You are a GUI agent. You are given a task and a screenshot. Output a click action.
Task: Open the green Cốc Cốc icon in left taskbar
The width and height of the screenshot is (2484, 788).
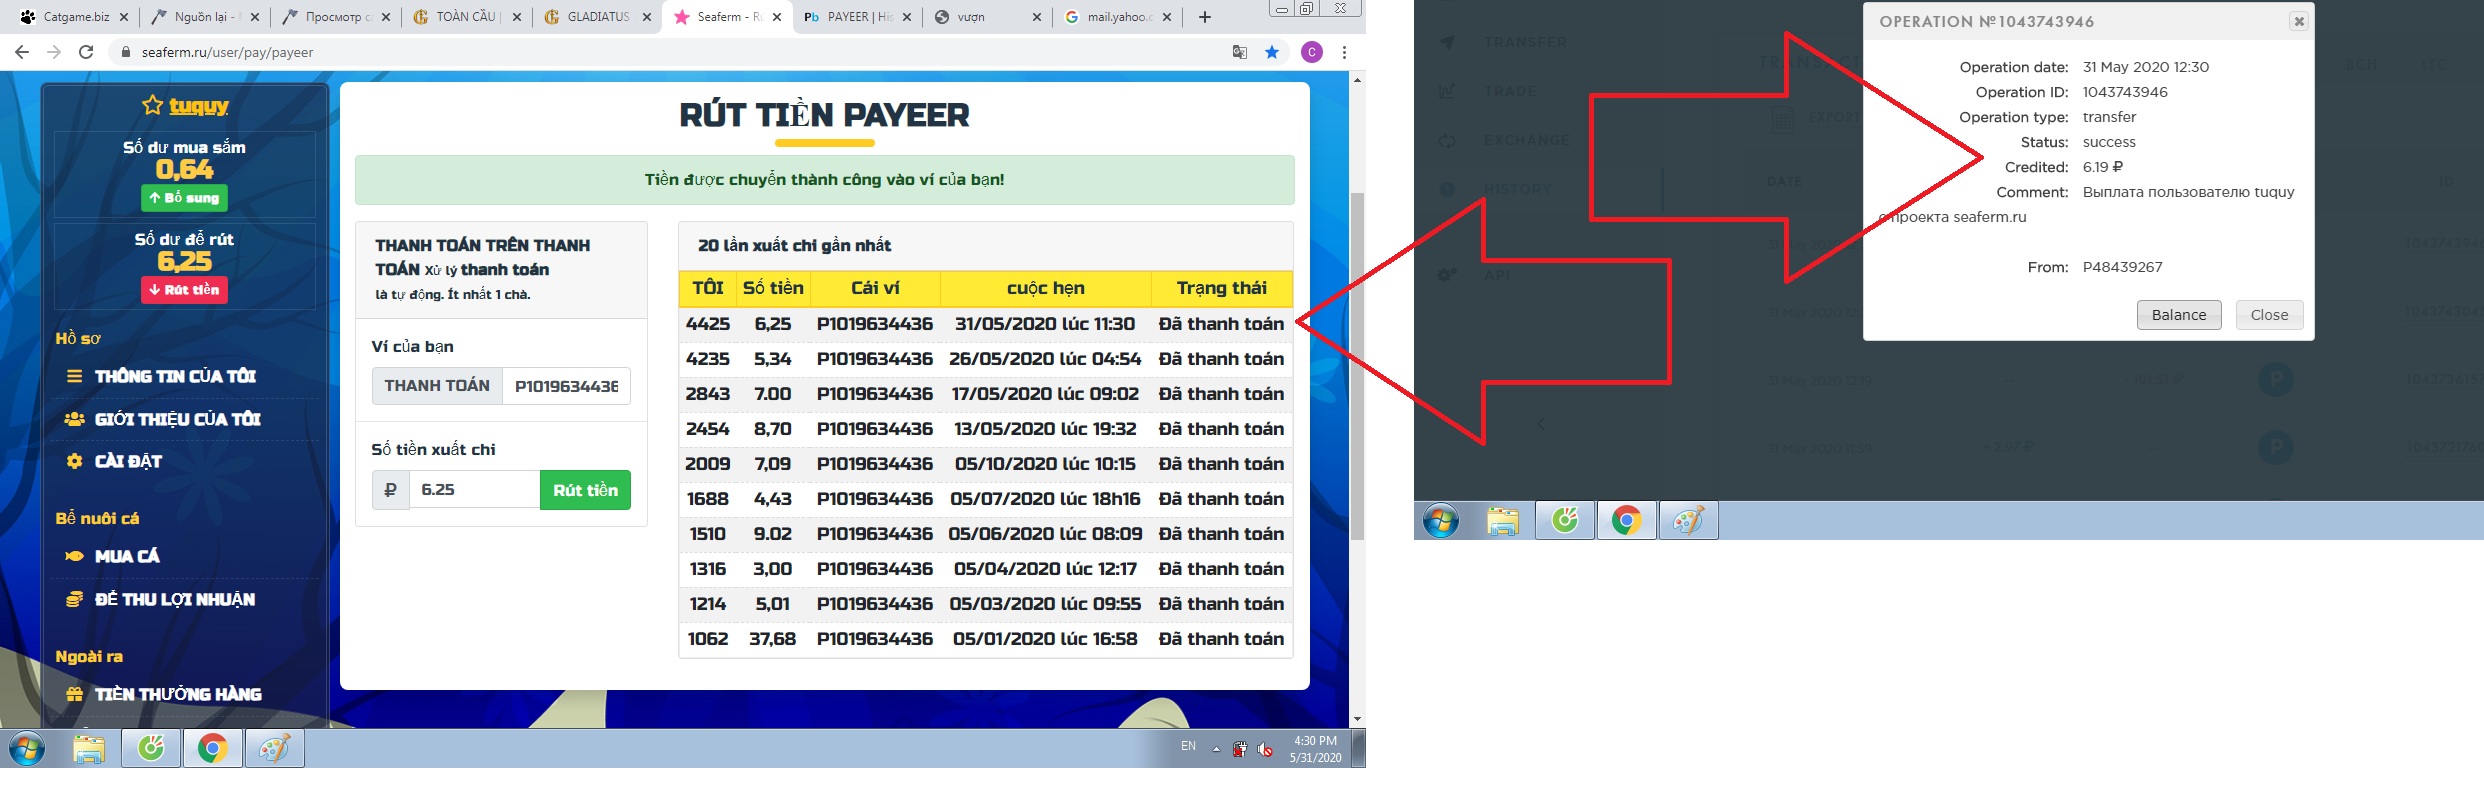pyautogui.click(x=152, y=748)
